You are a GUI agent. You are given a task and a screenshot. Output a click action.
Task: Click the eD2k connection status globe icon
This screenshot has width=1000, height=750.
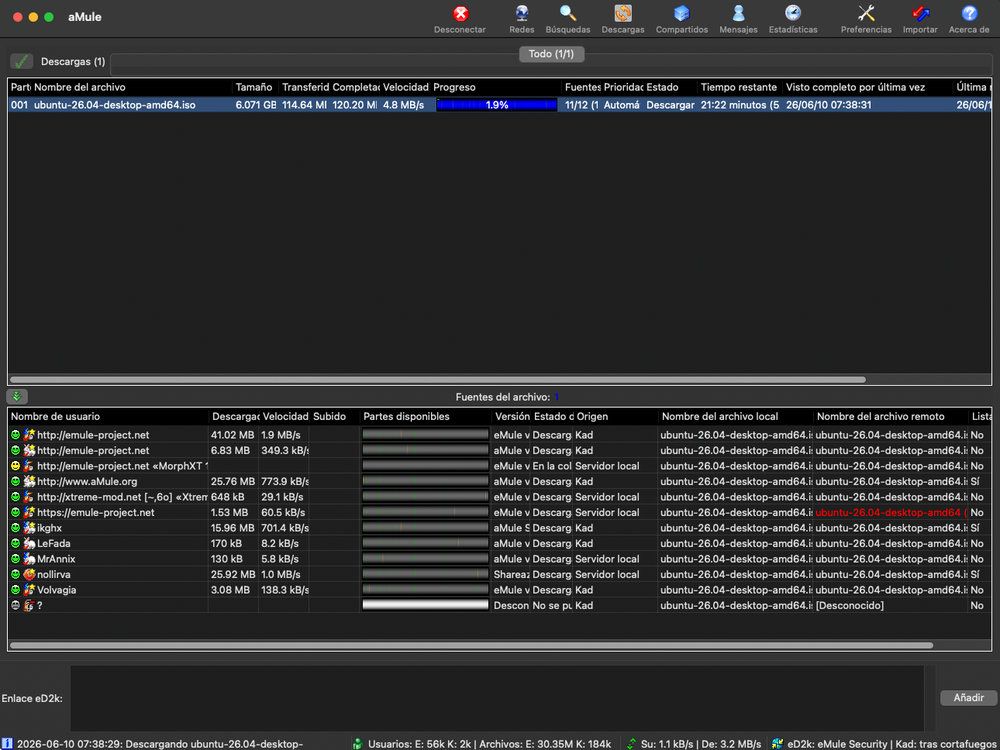click(x=777, y=744)
